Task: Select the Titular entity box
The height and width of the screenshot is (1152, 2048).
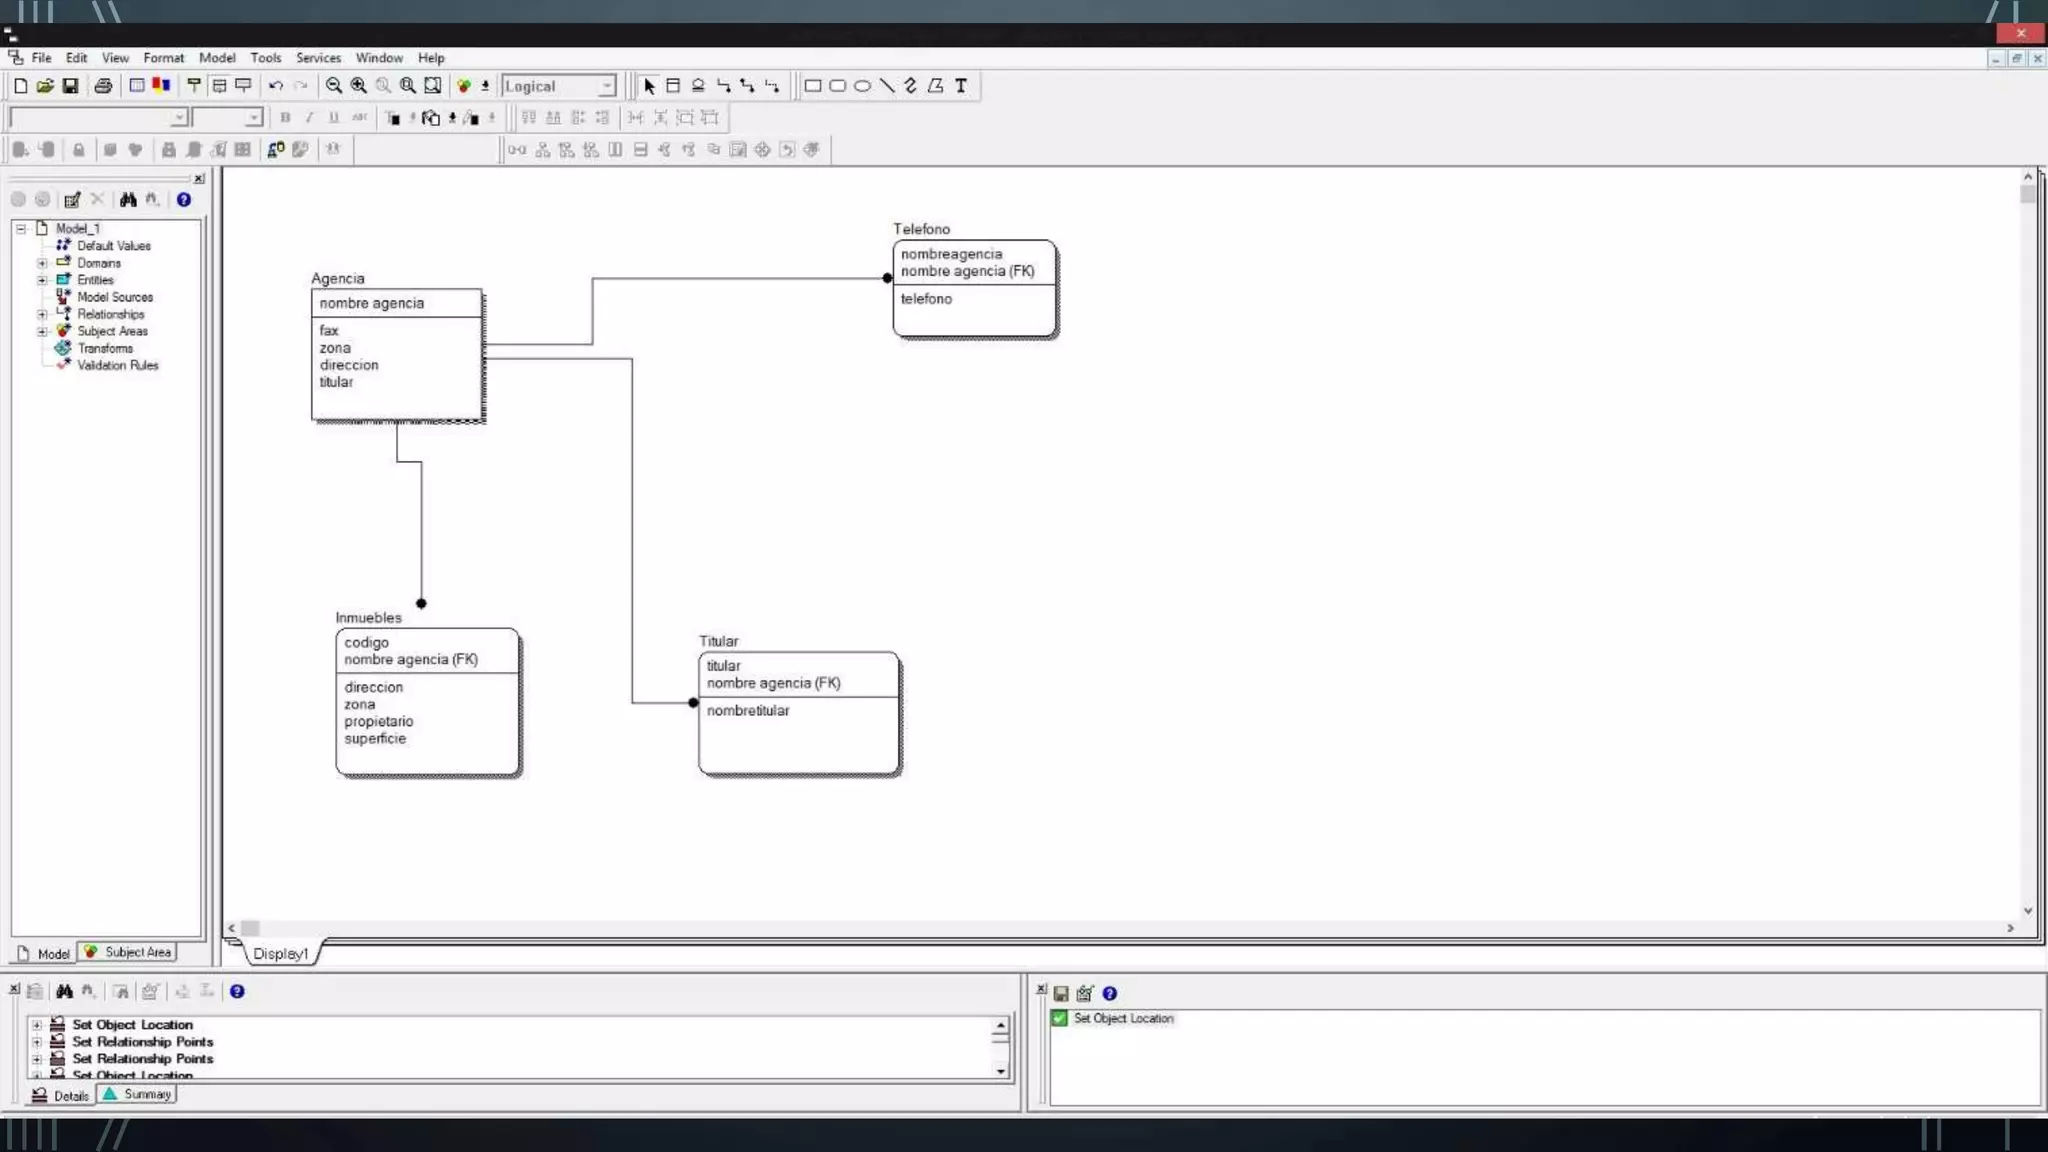Action: pyautogui.click(x=798, y=713)
